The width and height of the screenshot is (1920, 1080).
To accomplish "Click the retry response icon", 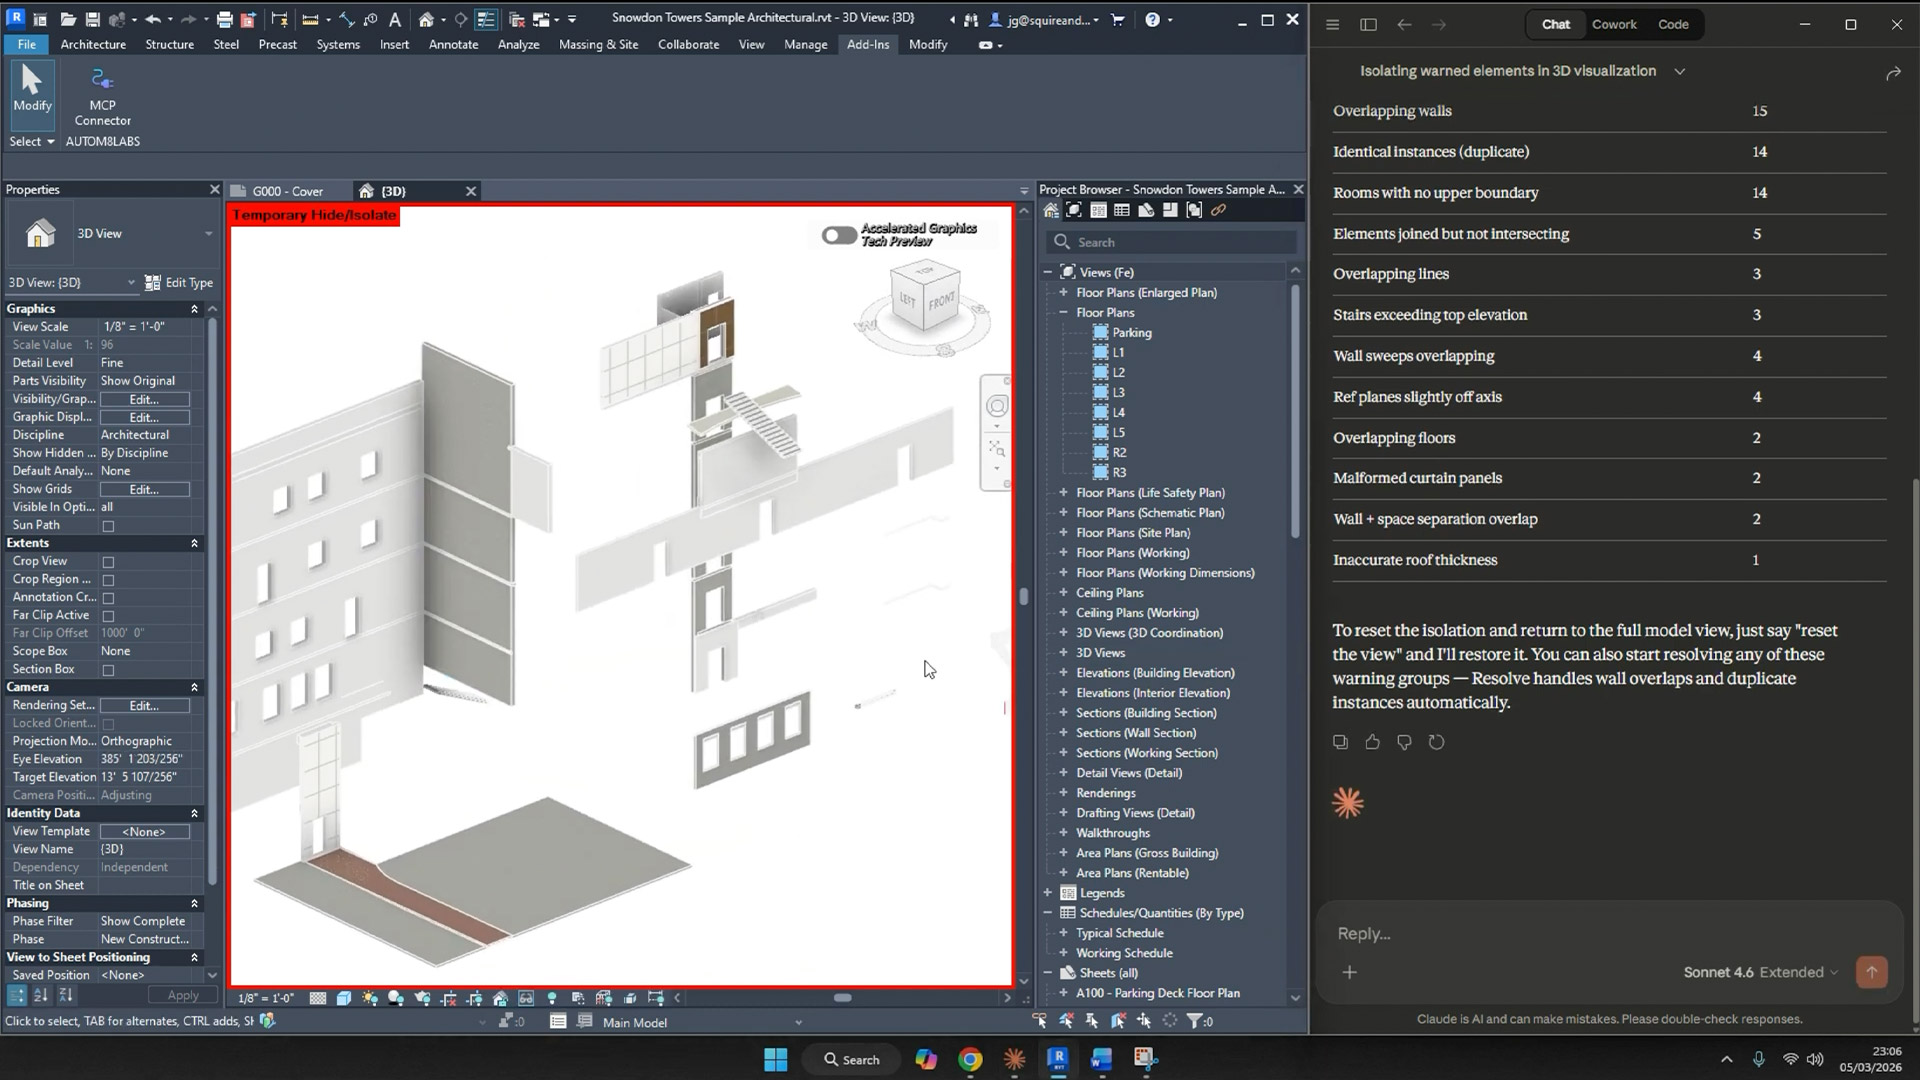I will coord(1436,742).
